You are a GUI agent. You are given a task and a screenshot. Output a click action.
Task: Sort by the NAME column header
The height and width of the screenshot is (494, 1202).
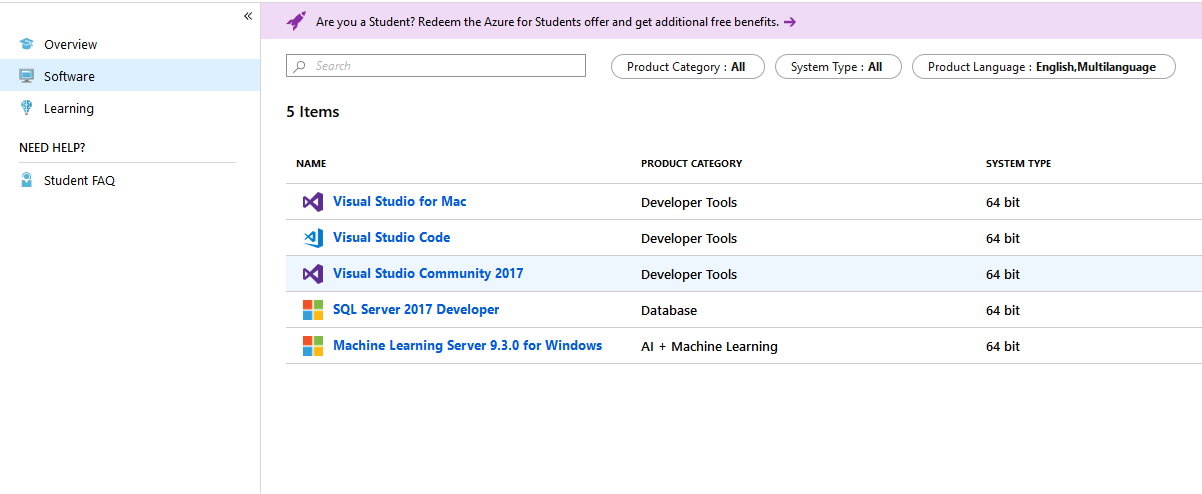coord(311,163)
